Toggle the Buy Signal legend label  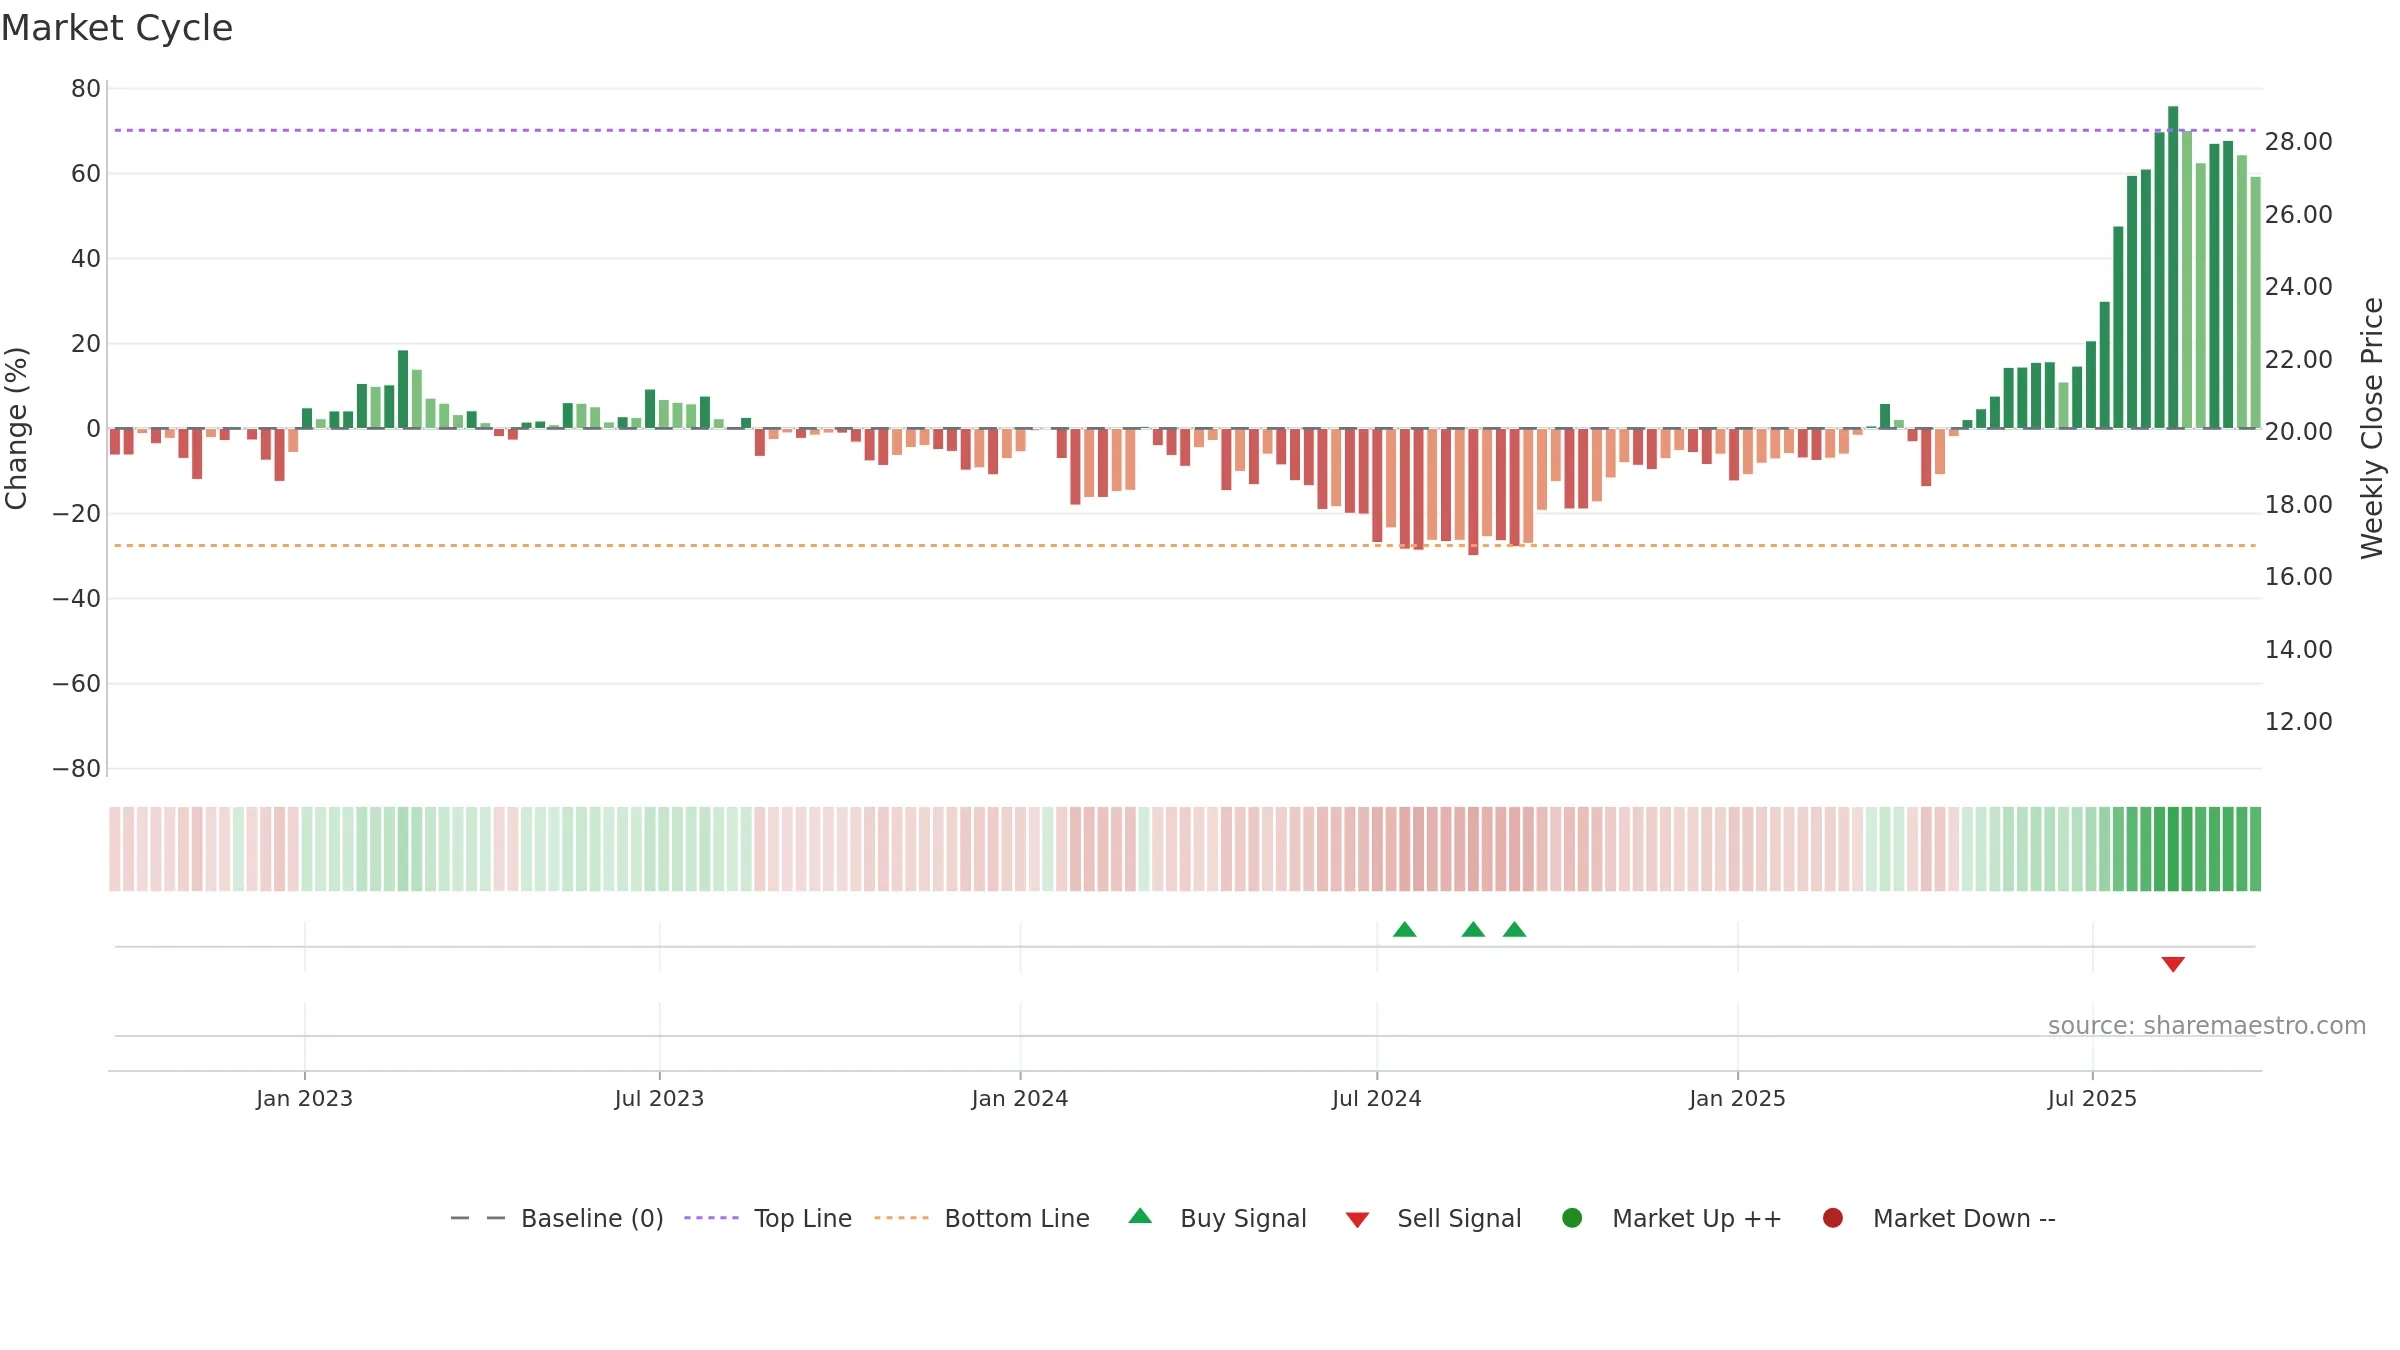[1243, 1218]
